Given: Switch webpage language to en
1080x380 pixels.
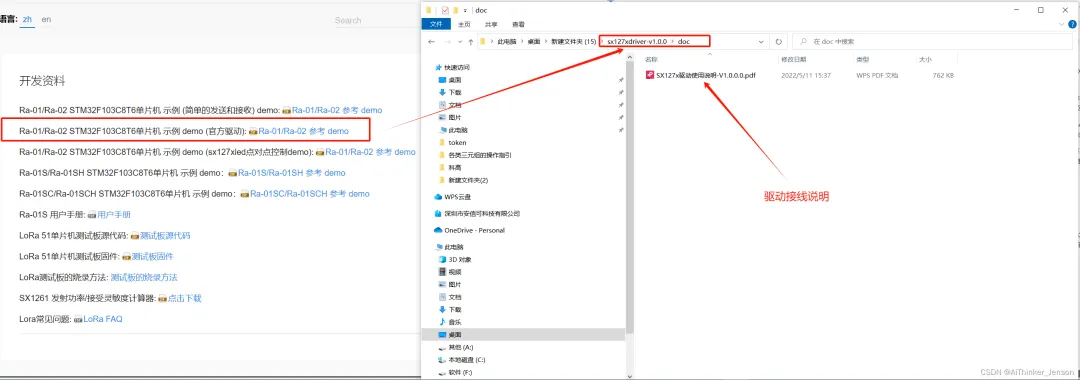Looking at the screenshot, I should pyautogui.click(x=46, y=19).
